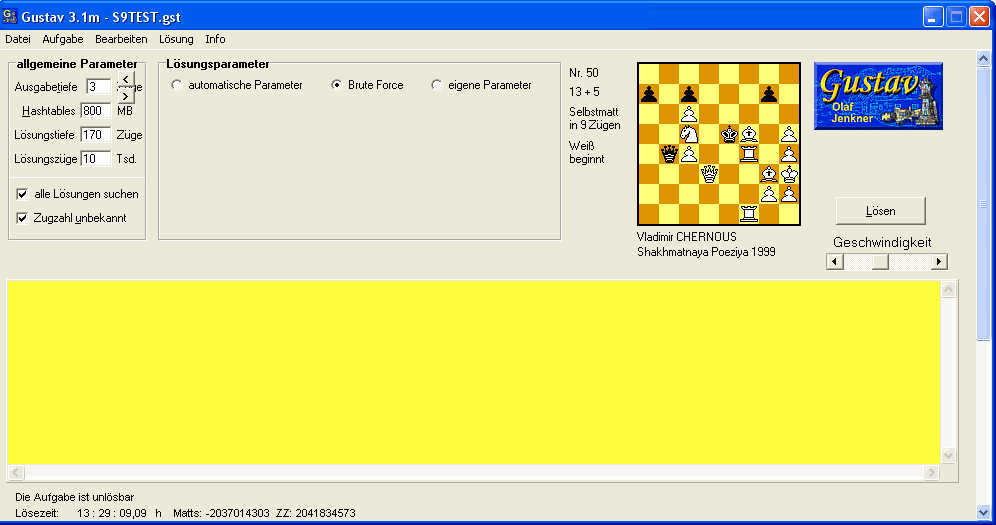This screenshot has width=996, height=525.
Task: Choose the eigene Parameter radio button
Action: pyautogui.click(x=437, y=86)
